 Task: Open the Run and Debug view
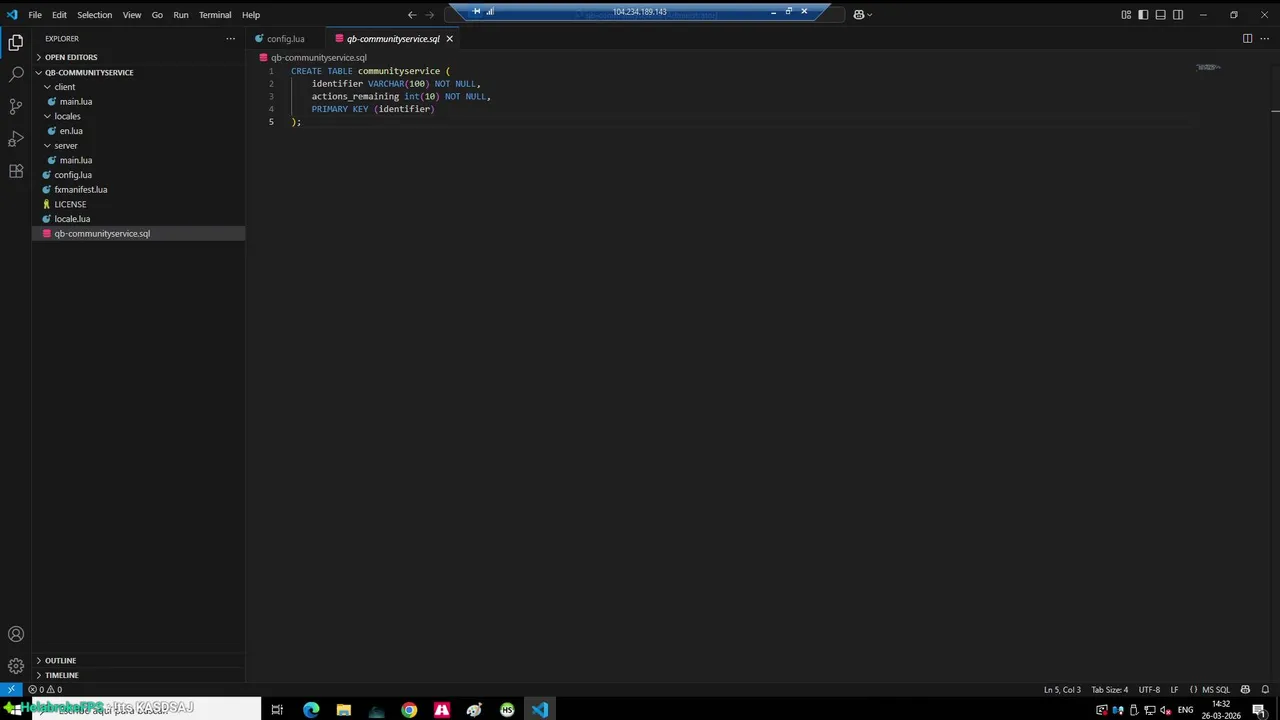pyautogui.click(x=16, y=138)
